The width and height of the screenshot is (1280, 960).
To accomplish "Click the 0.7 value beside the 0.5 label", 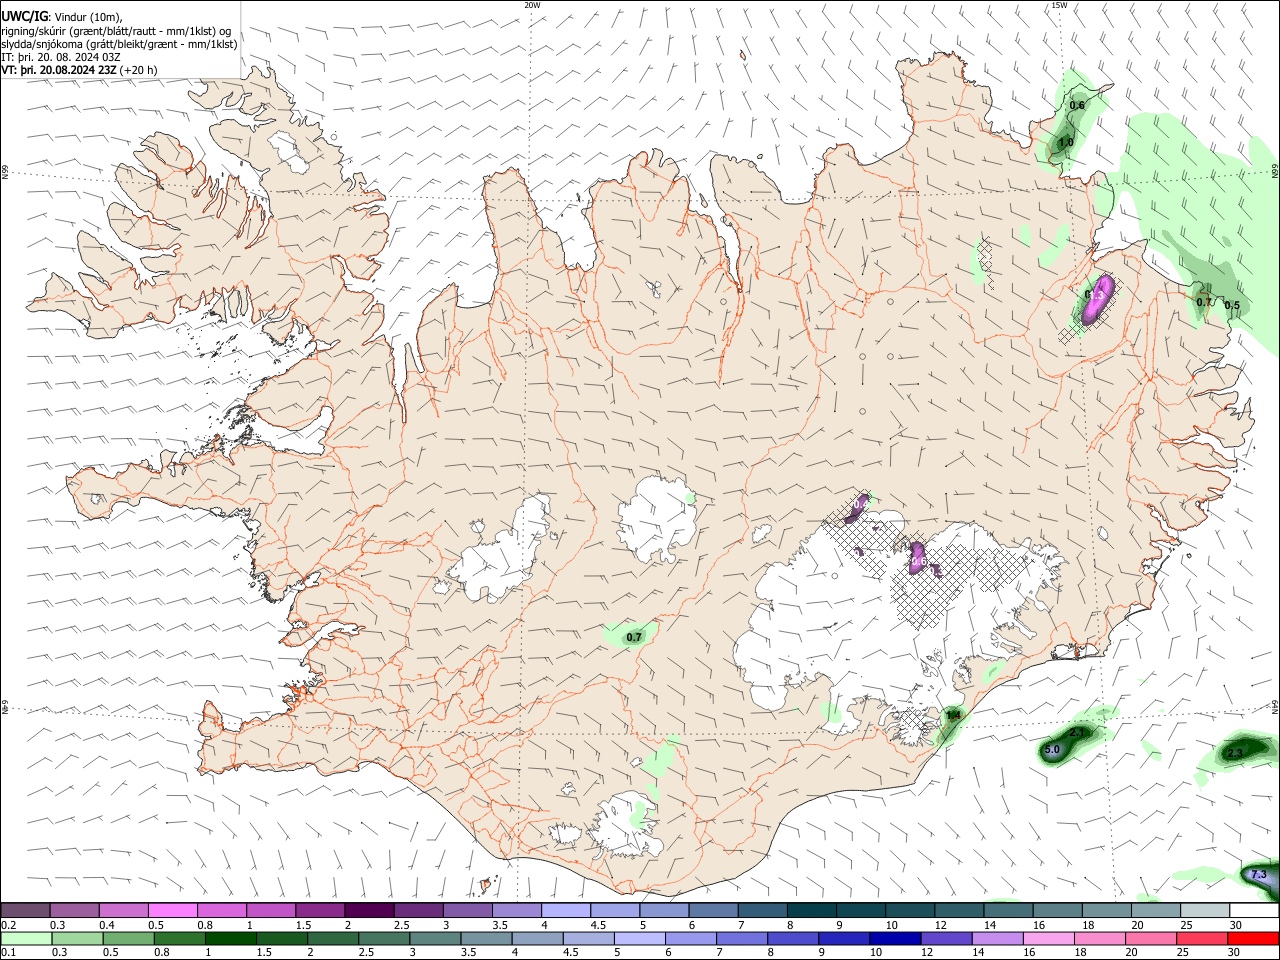I will point(1204,301).
